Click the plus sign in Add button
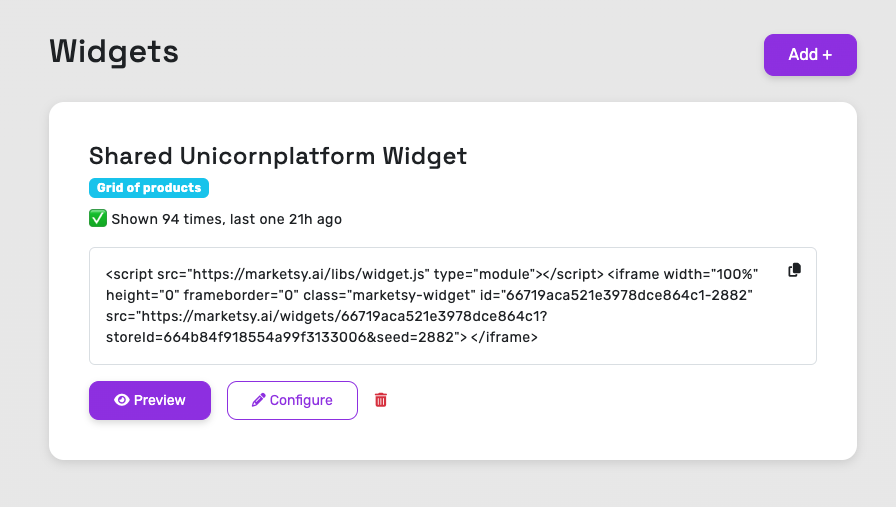 tap(827, 55)
